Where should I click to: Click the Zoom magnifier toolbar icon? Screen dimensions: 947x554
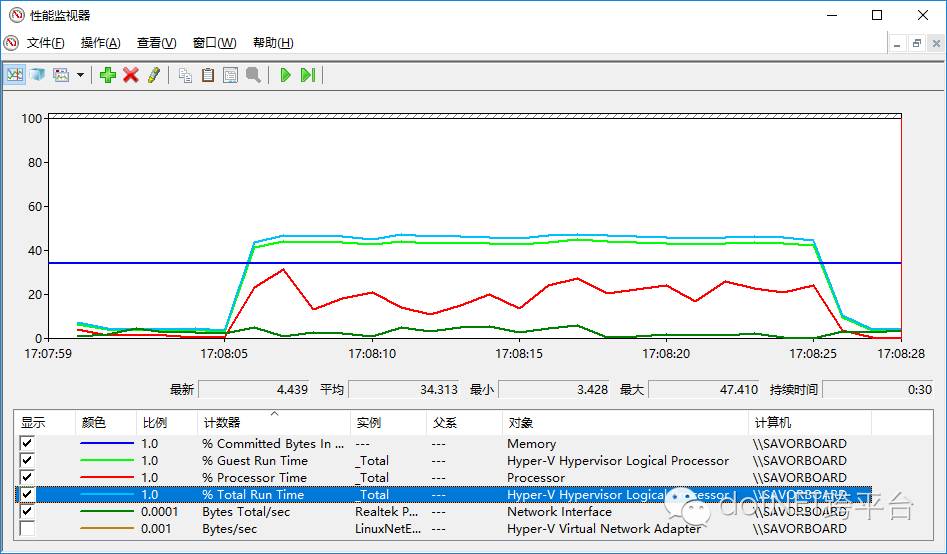coord(253,75)
